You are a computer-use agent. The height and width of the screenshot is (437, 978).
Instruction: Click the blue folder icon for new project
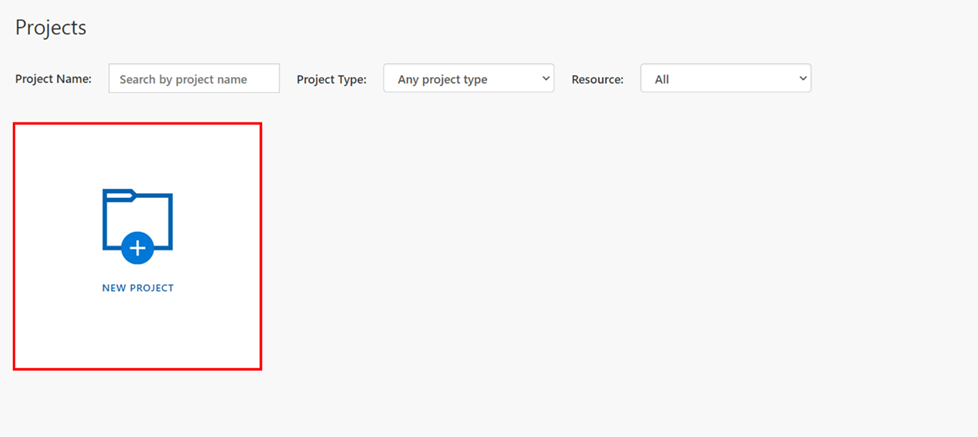tap(137, 226)
